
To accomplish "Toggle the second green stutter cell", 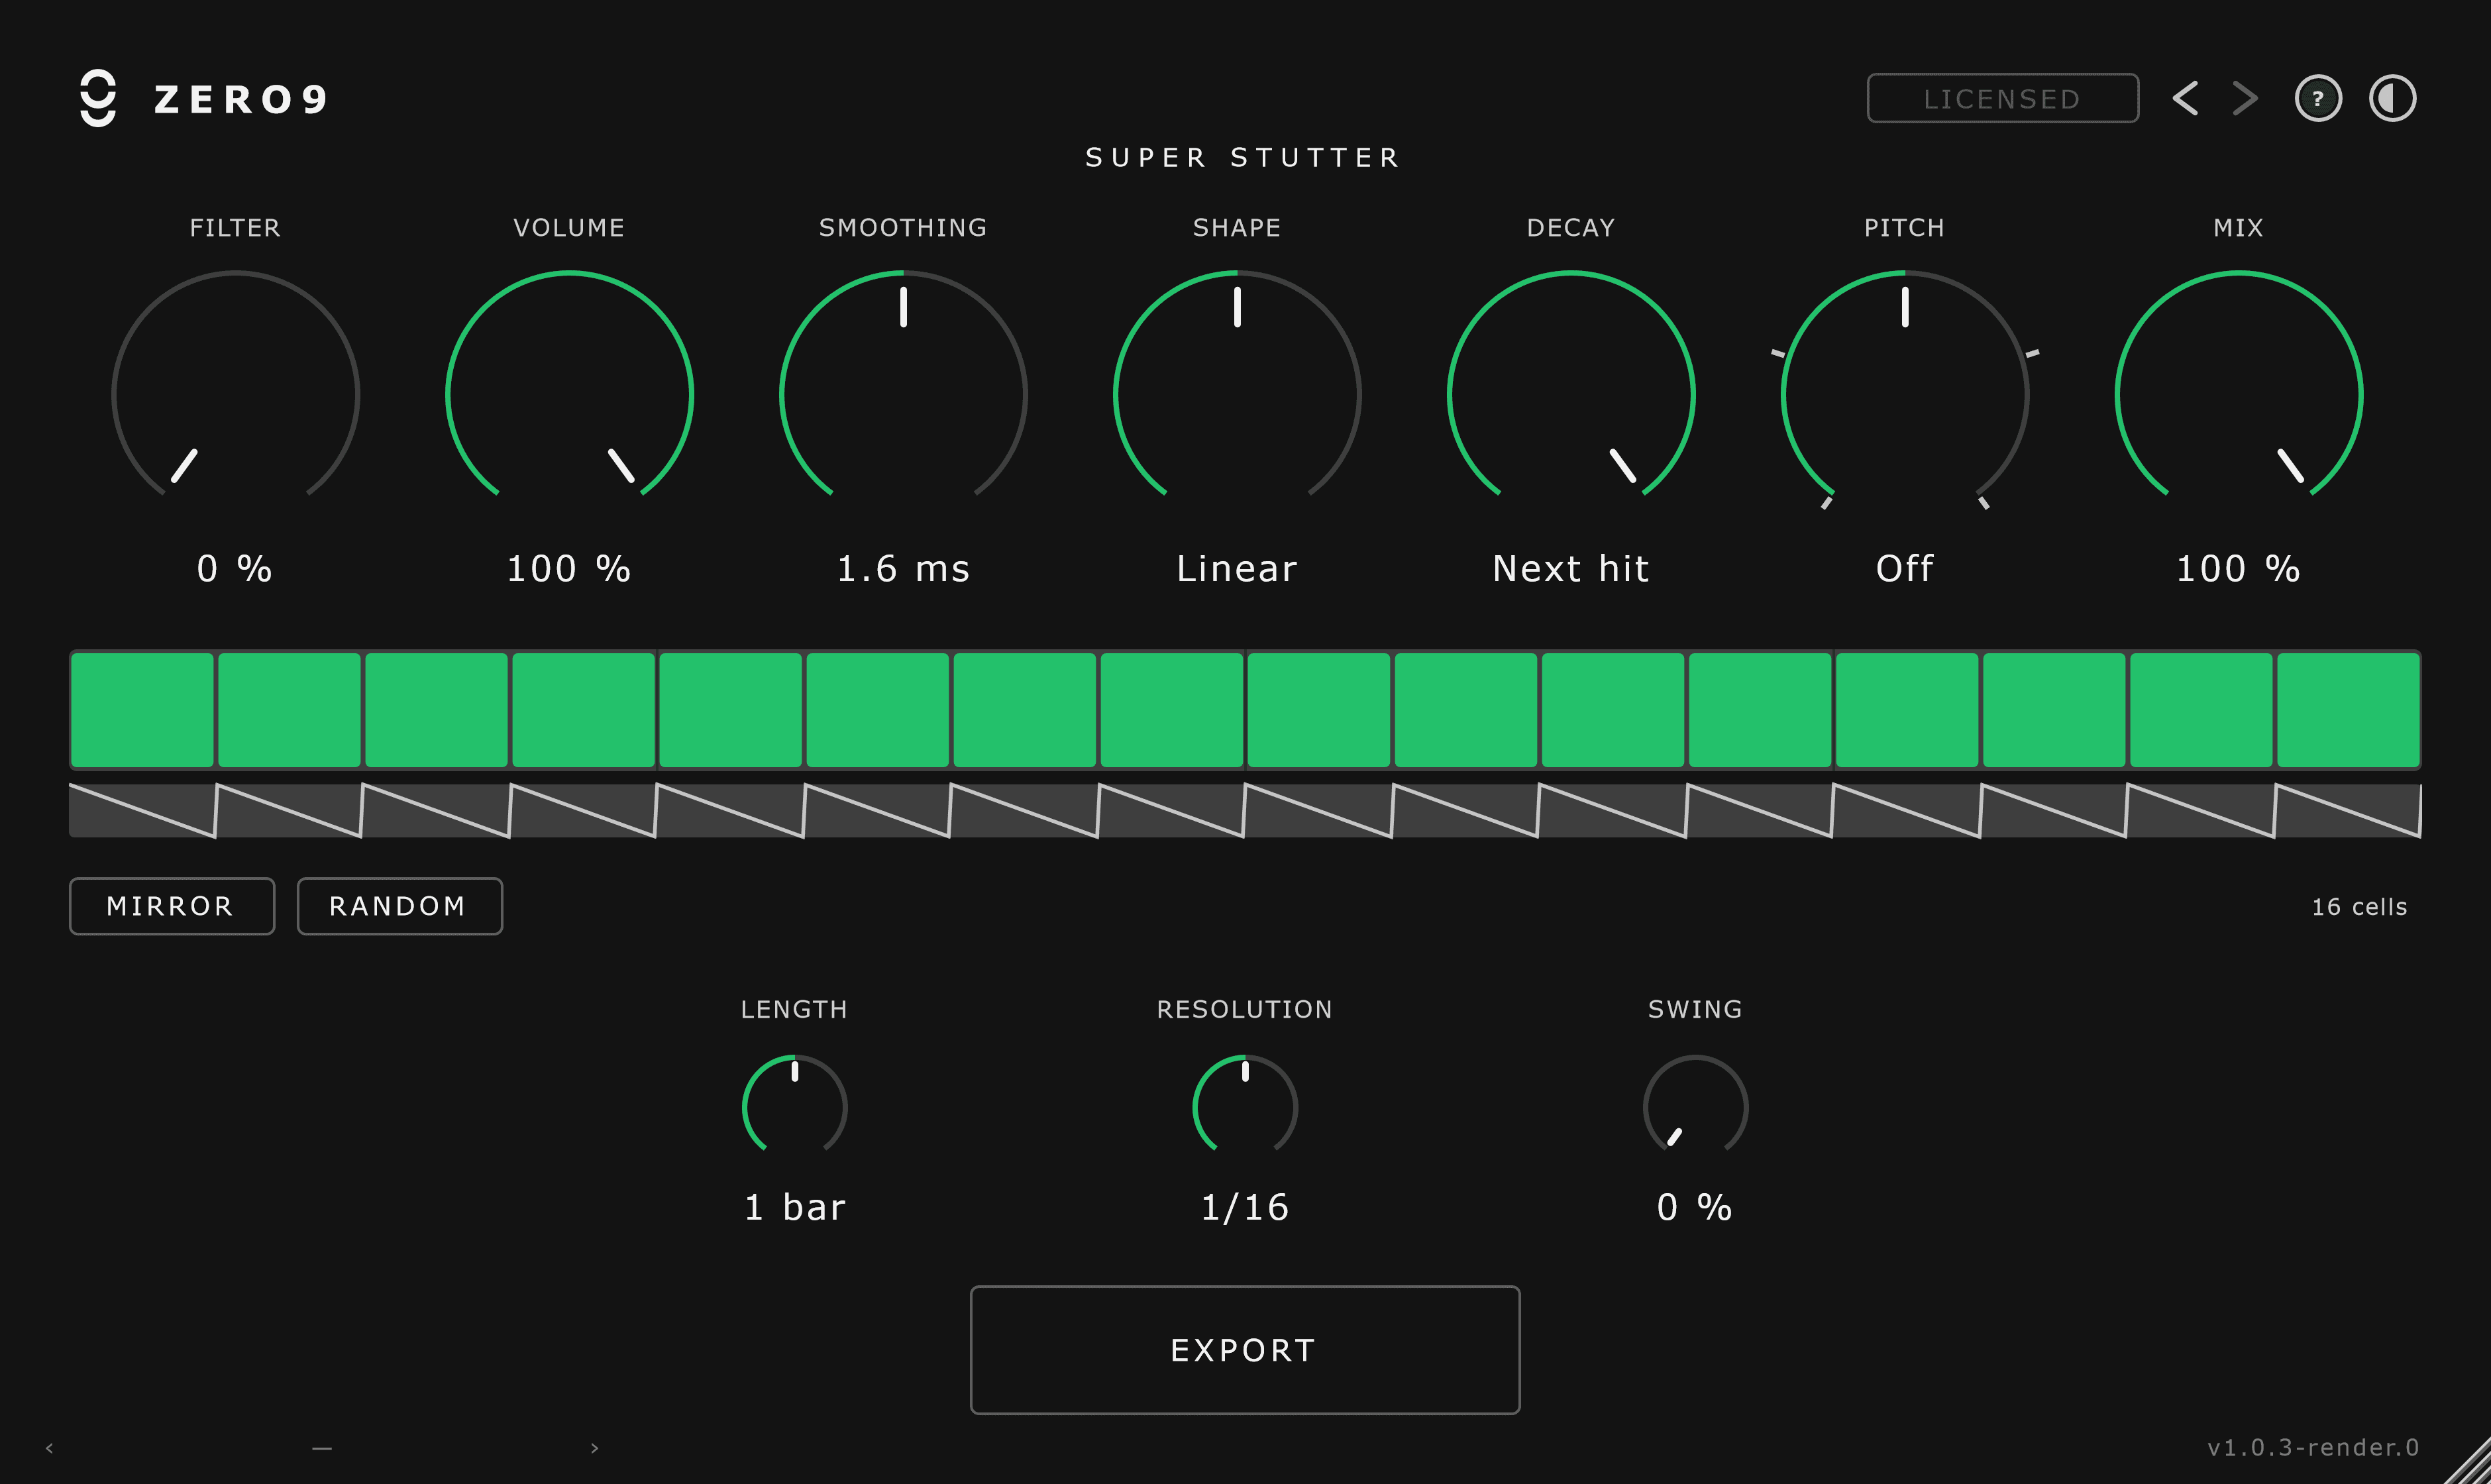I will click(x=289, y=710).
